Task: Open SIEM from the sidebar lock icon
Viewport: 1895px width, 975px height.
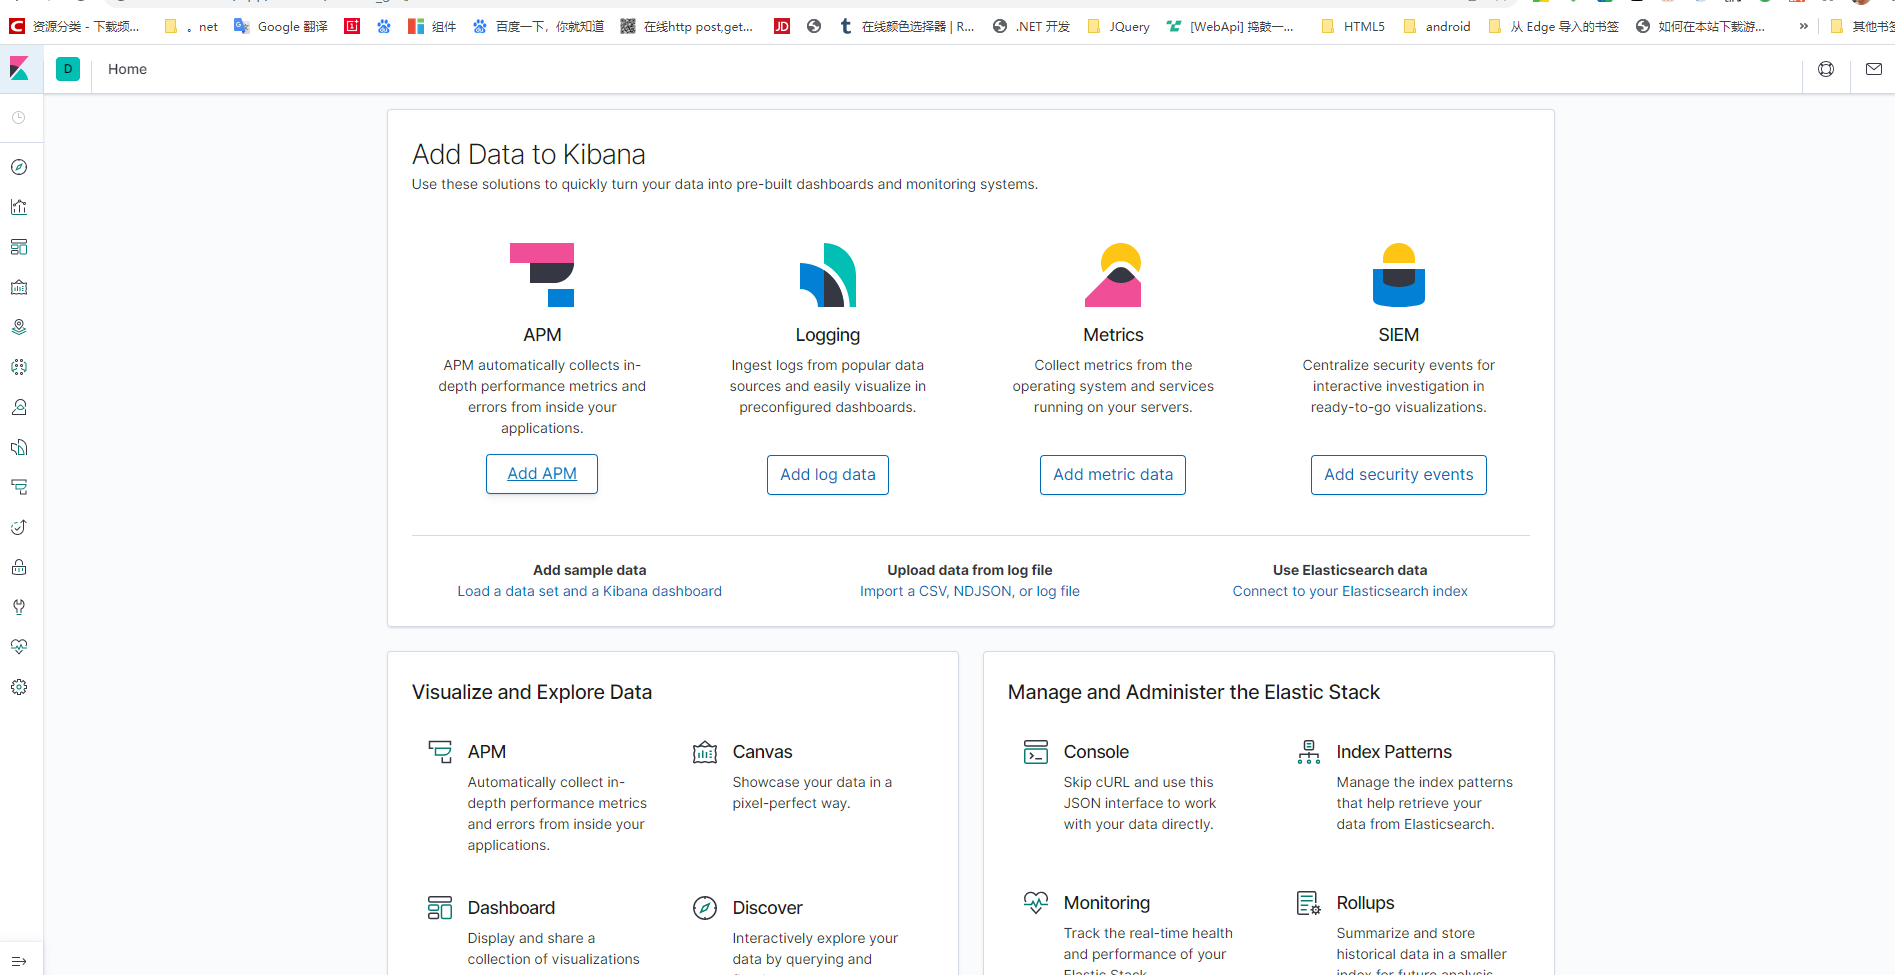Action: [x=19, y=567]
